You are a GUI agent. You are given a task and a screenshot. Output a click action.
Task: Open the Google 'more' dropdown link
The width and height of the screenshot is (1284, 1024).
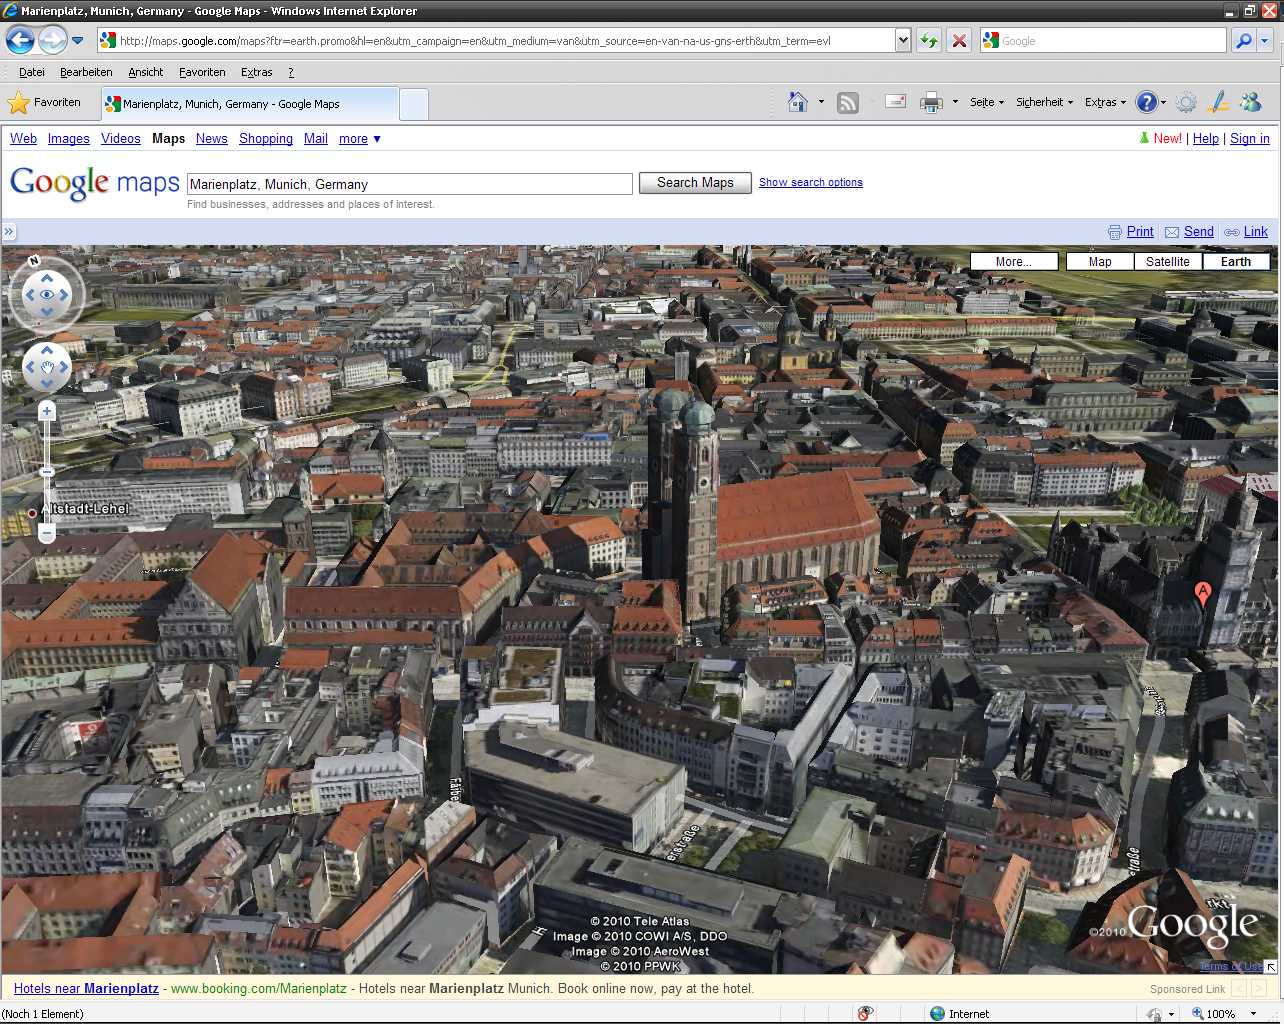[359, 139]
